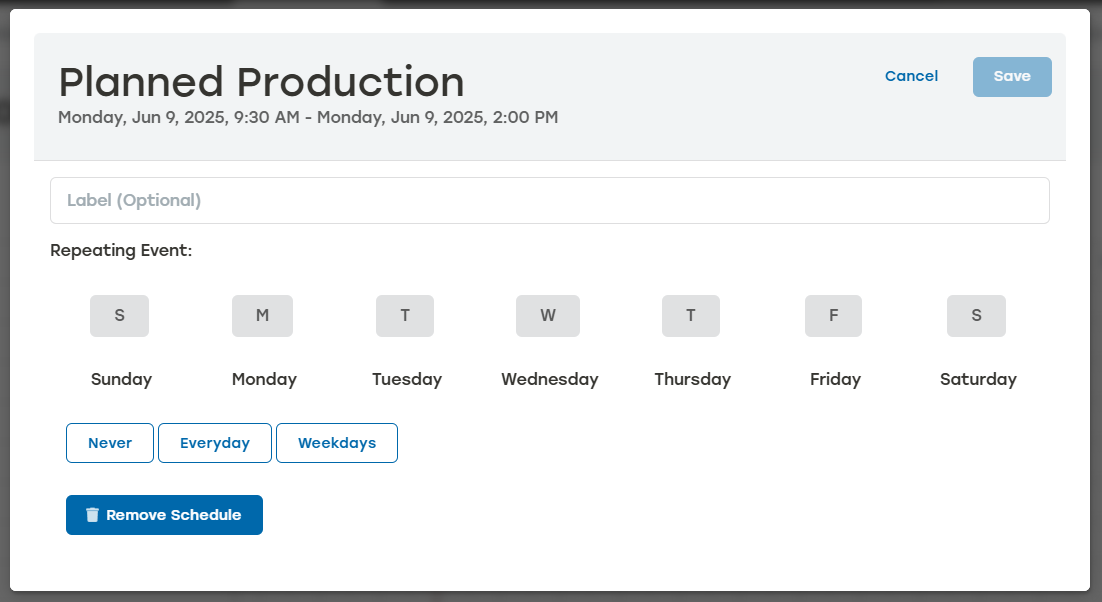Click the Save button
This screenshot has height=602, width=1102.
click(x=1012, y=76)
